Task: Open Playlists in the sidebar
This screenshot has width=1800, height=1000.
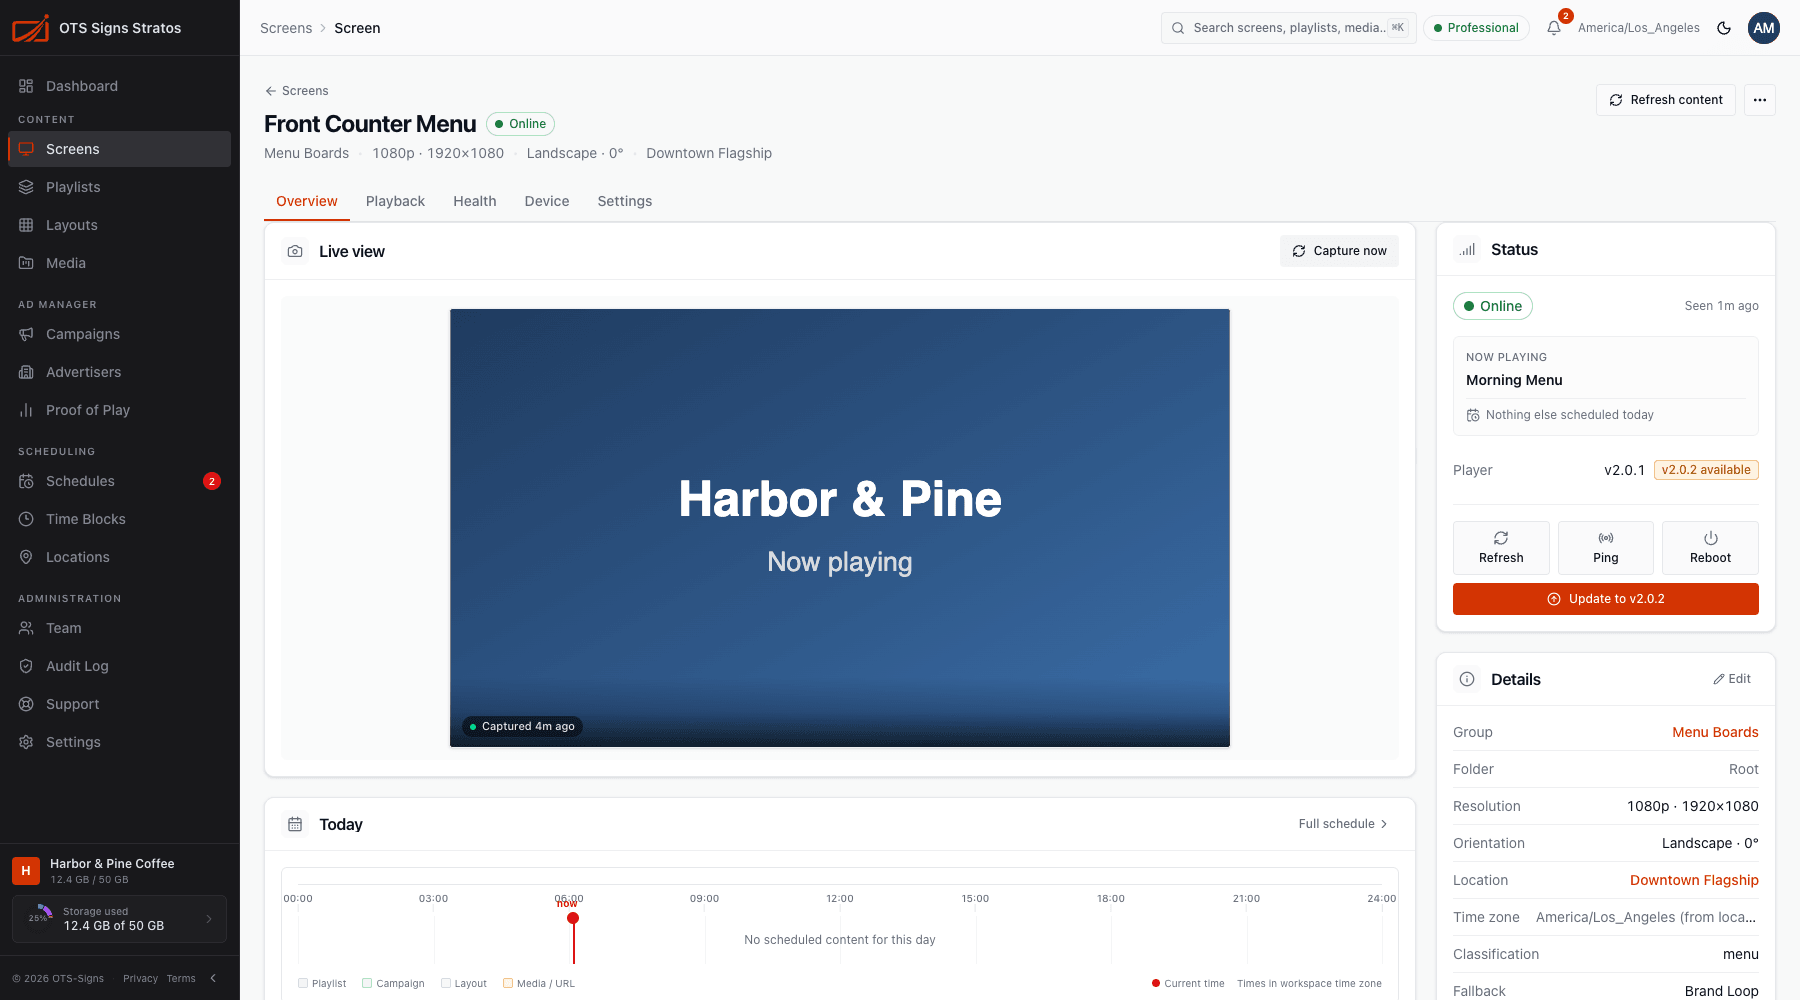Action: click(119, 187)
